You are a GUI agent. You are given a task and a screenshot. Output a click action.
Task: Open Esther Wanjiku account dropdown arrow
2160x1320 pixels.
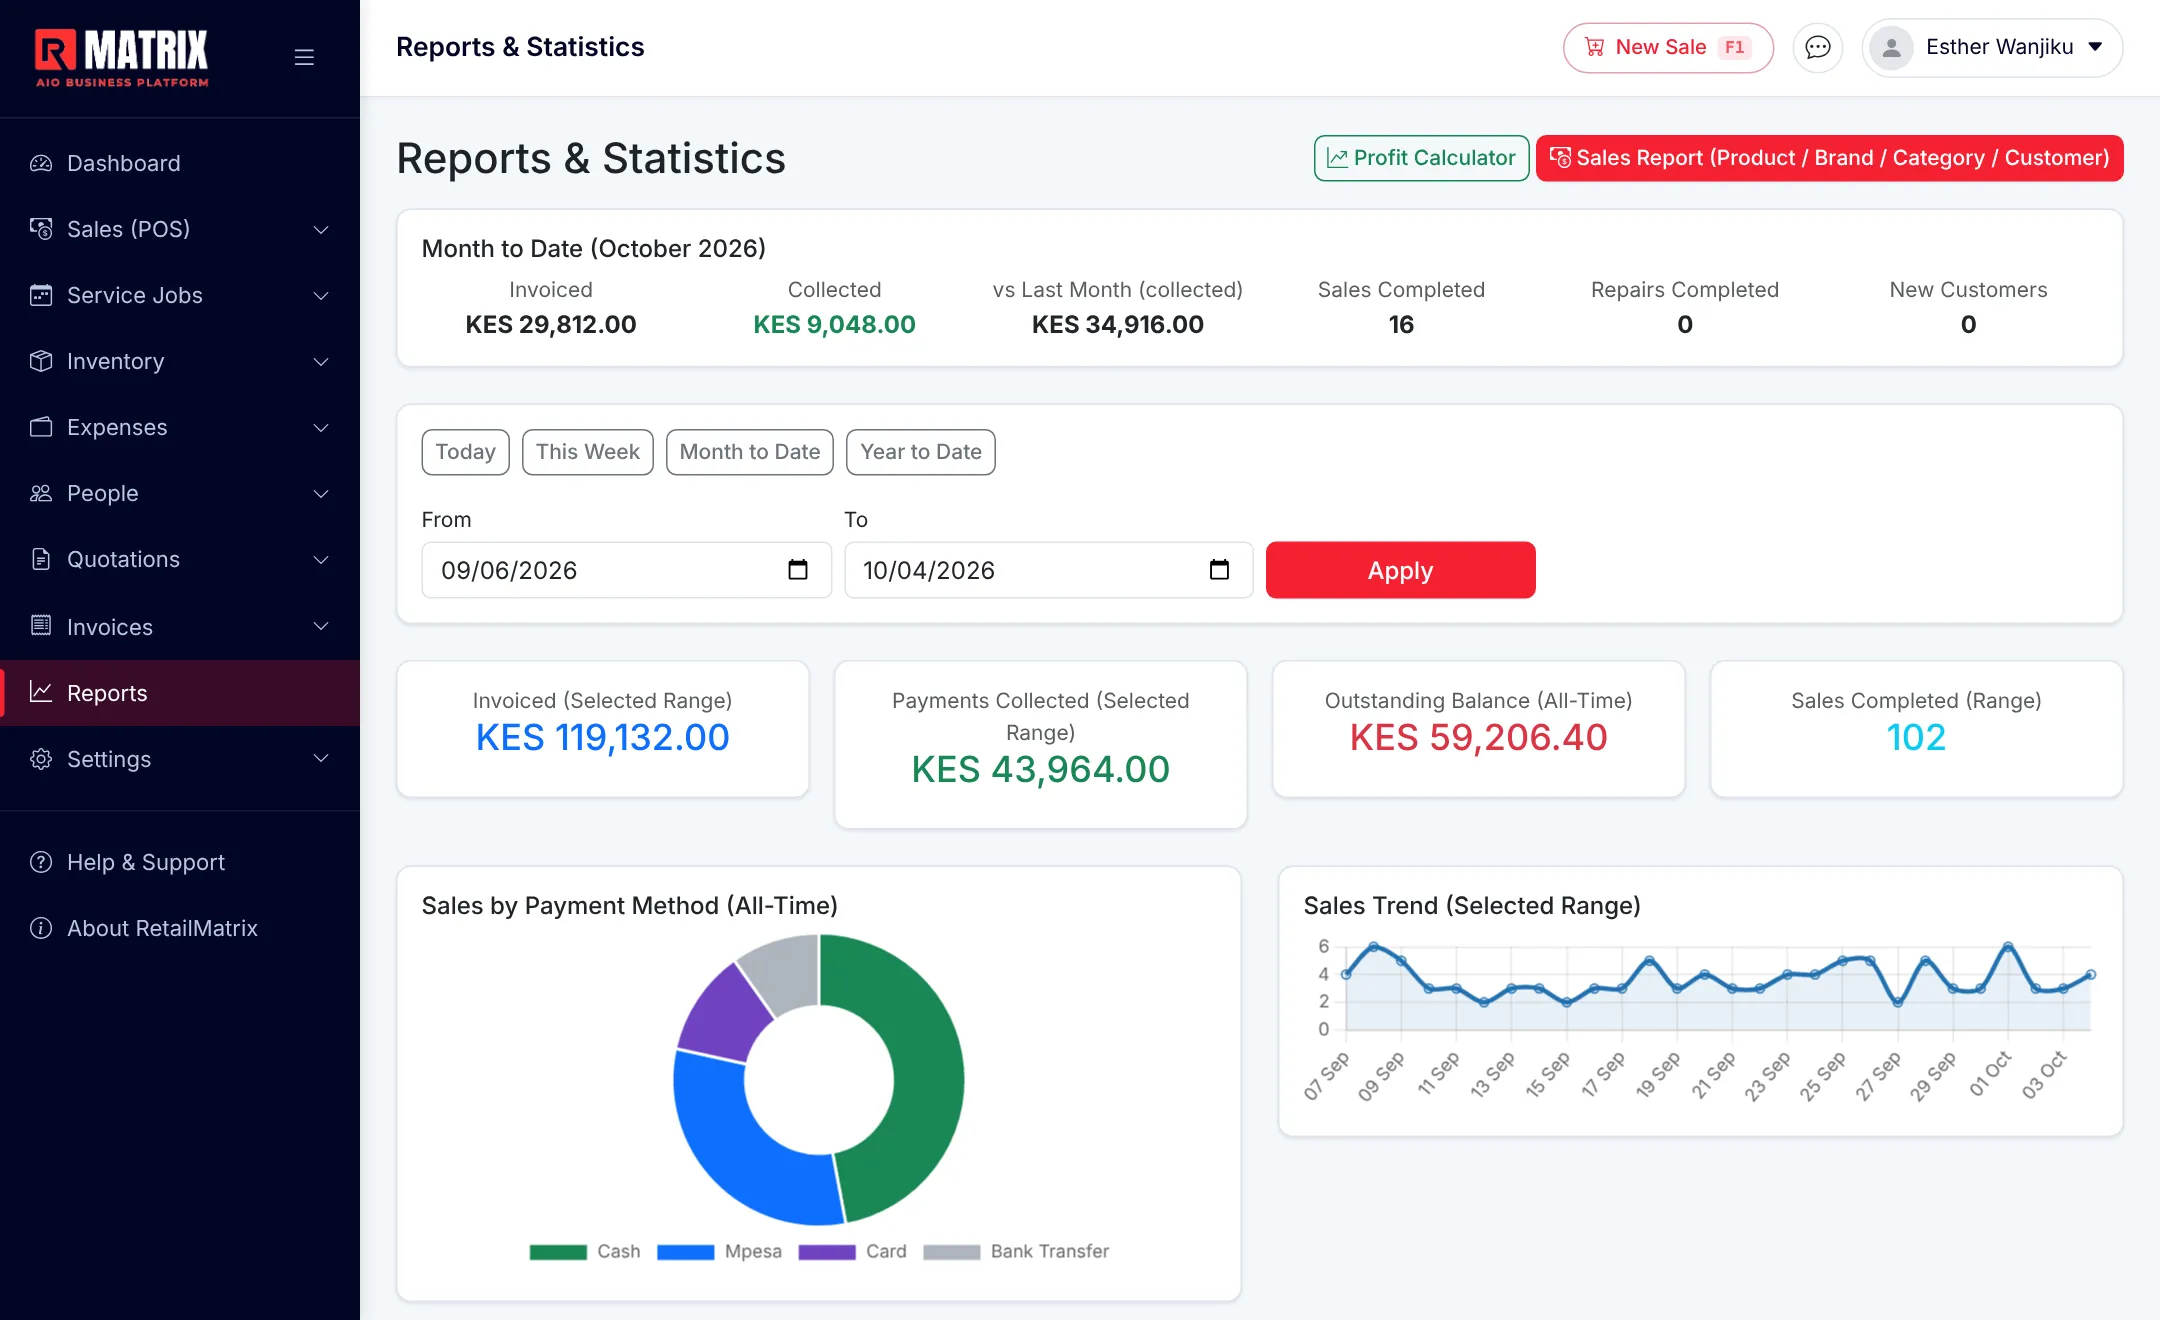(x=2095, y=47)
